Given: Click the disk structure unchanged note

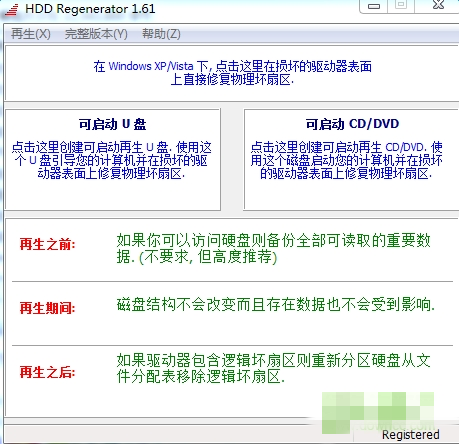Looking at the screenshot, I should click(x=276, y=305).
